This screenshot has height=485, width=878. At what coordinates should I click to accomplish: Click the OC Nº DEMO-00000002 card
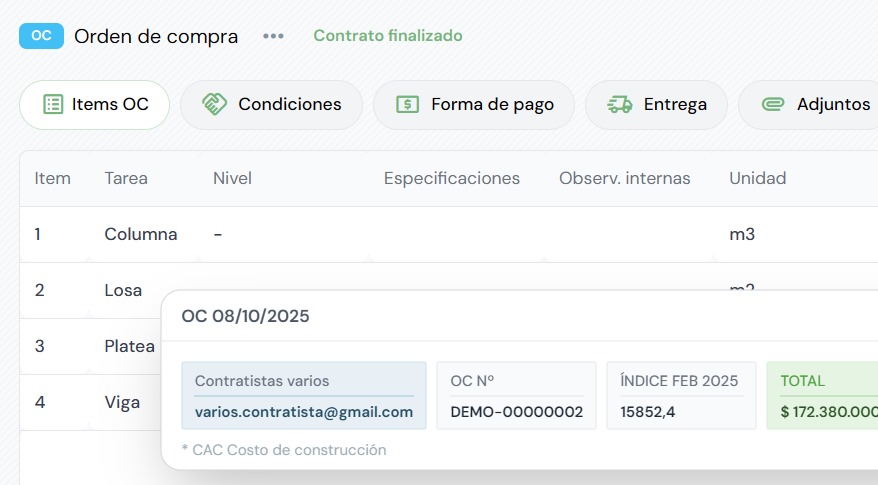(x=516, y=396)
